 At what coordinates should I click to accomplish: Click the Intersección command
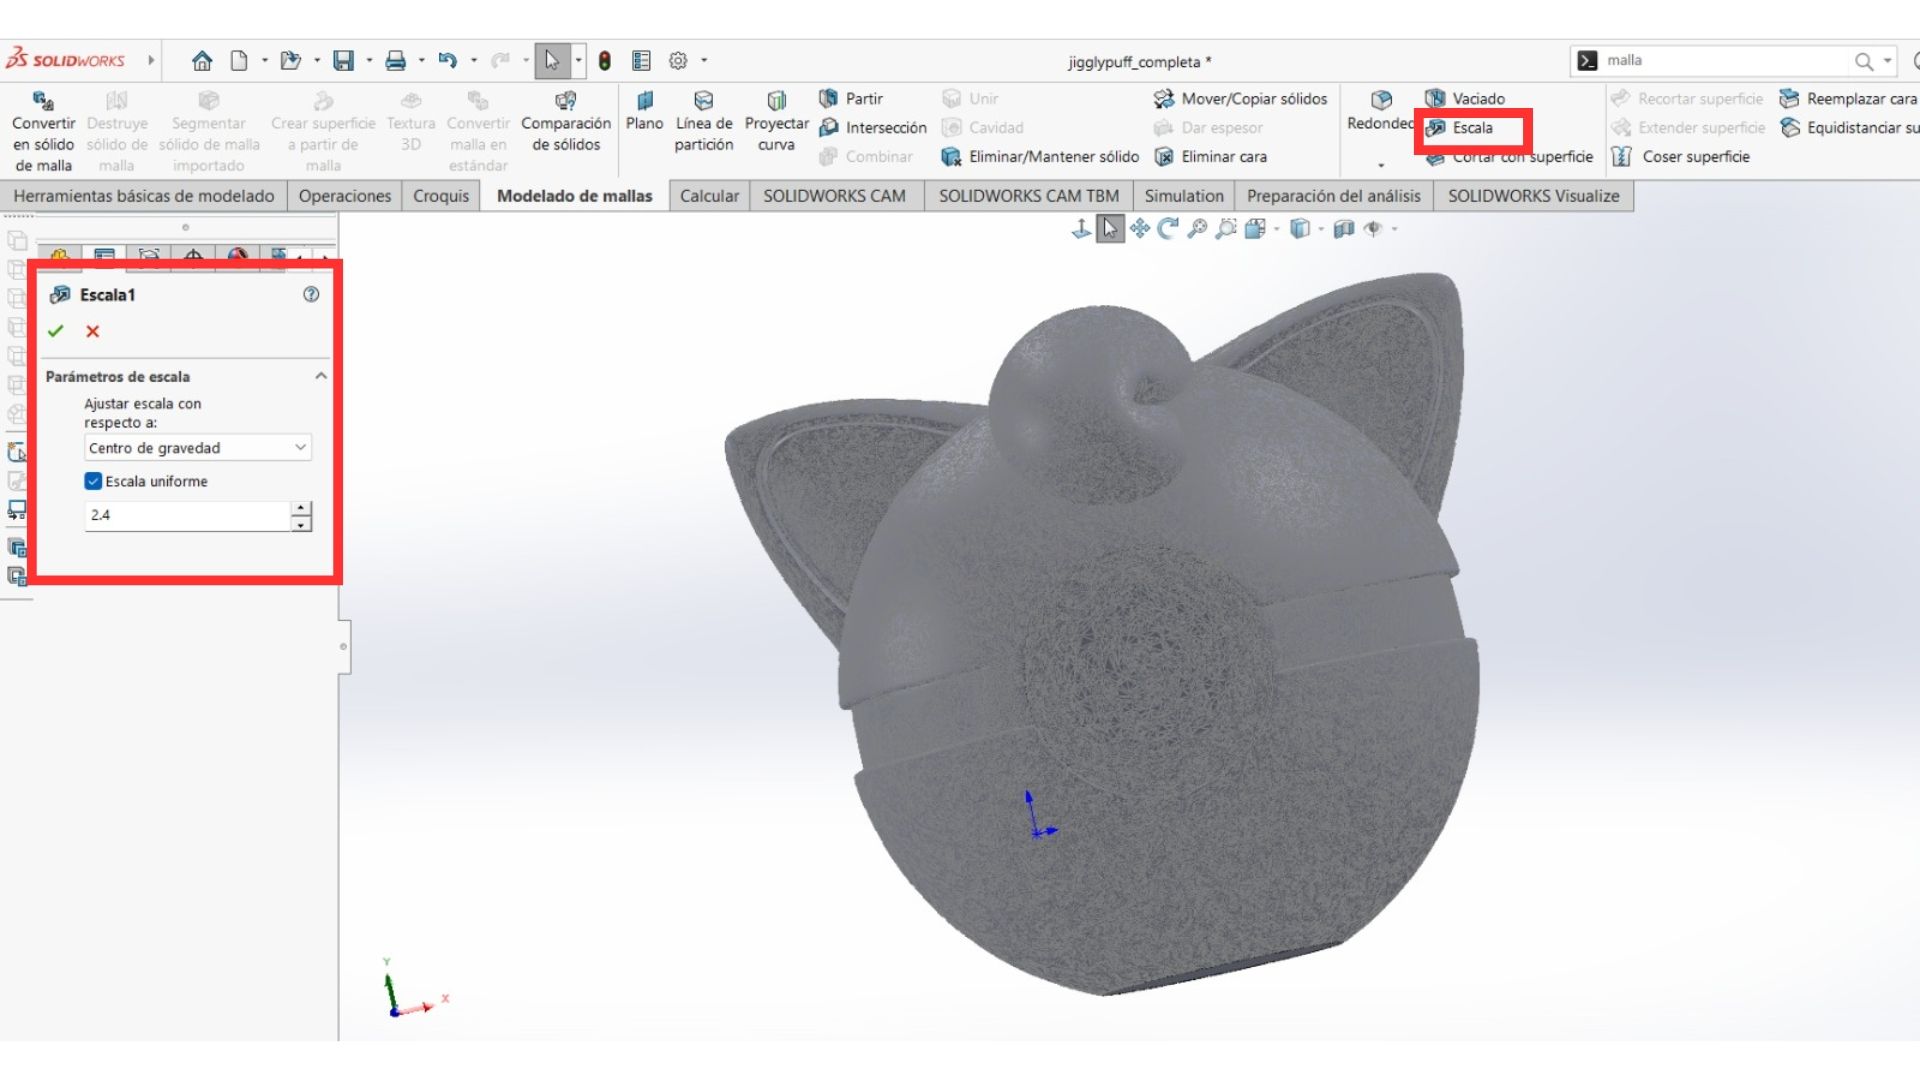873,128
